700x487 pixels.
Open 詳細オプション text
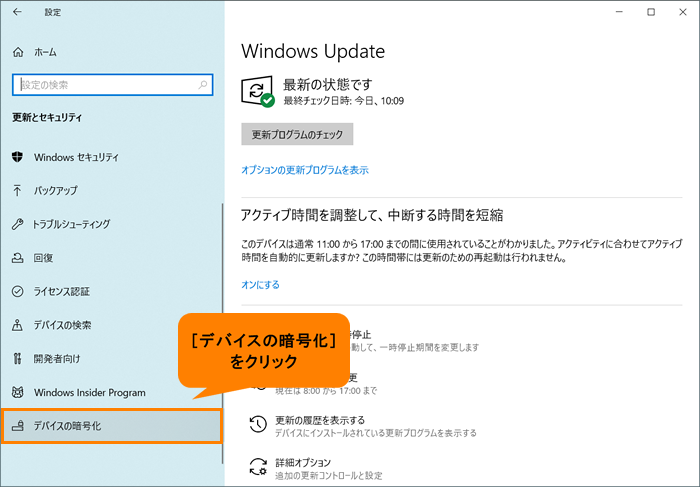click(x=303, y=462)
